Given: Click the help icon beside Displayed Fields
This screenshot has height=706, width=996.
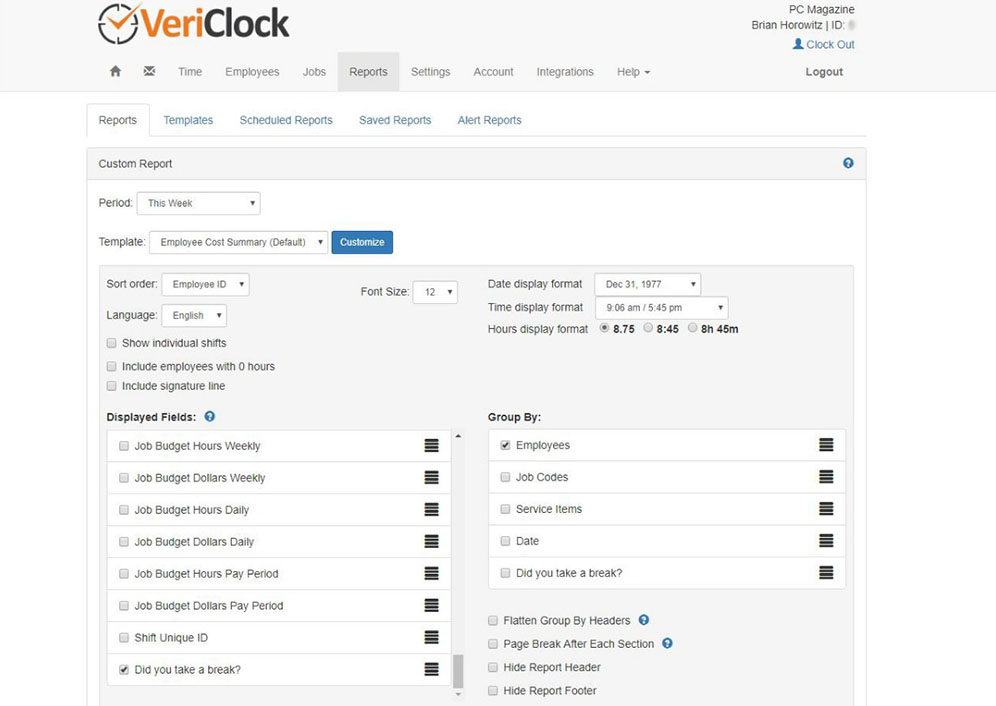Looking at the screenshot, I should point(210,417).
